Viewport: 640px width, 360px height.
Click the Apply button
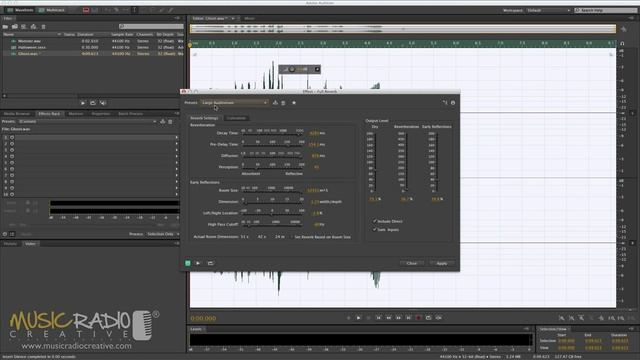click(x=442, y=263)
